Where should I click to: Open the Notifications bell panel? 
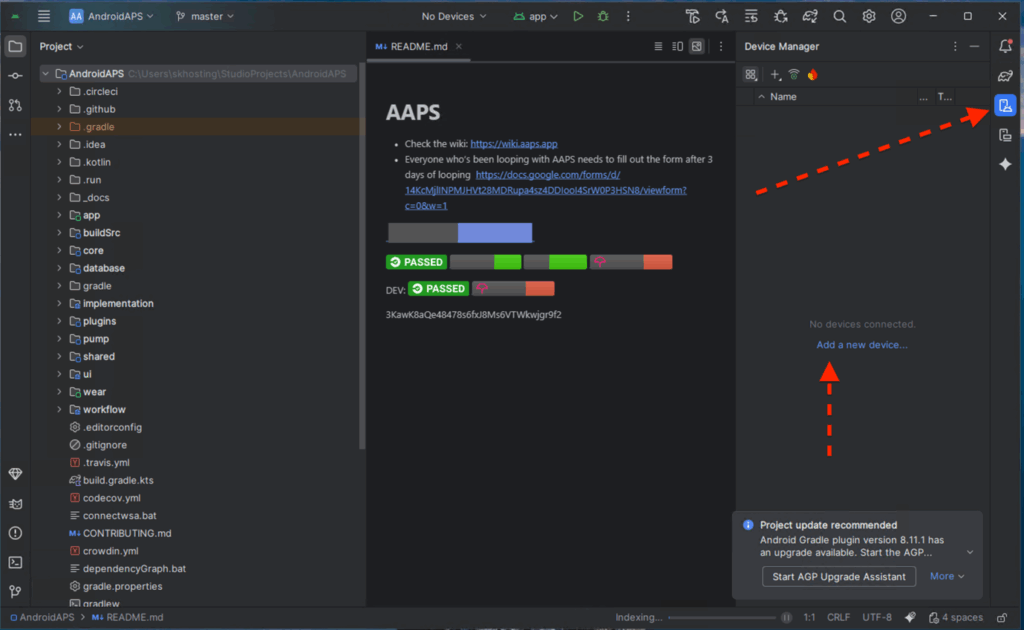(x=1005, y=46)
